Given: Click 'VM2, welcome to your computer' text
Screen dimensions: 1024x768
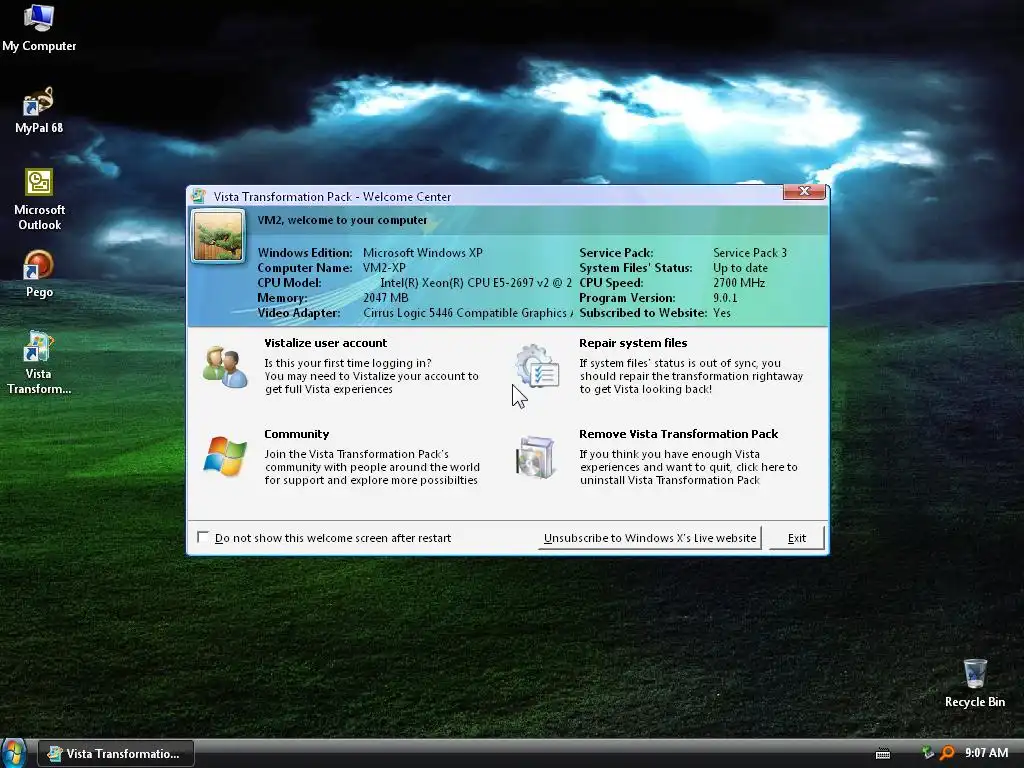Looking at the screenshot, I should tap(342, 220).
